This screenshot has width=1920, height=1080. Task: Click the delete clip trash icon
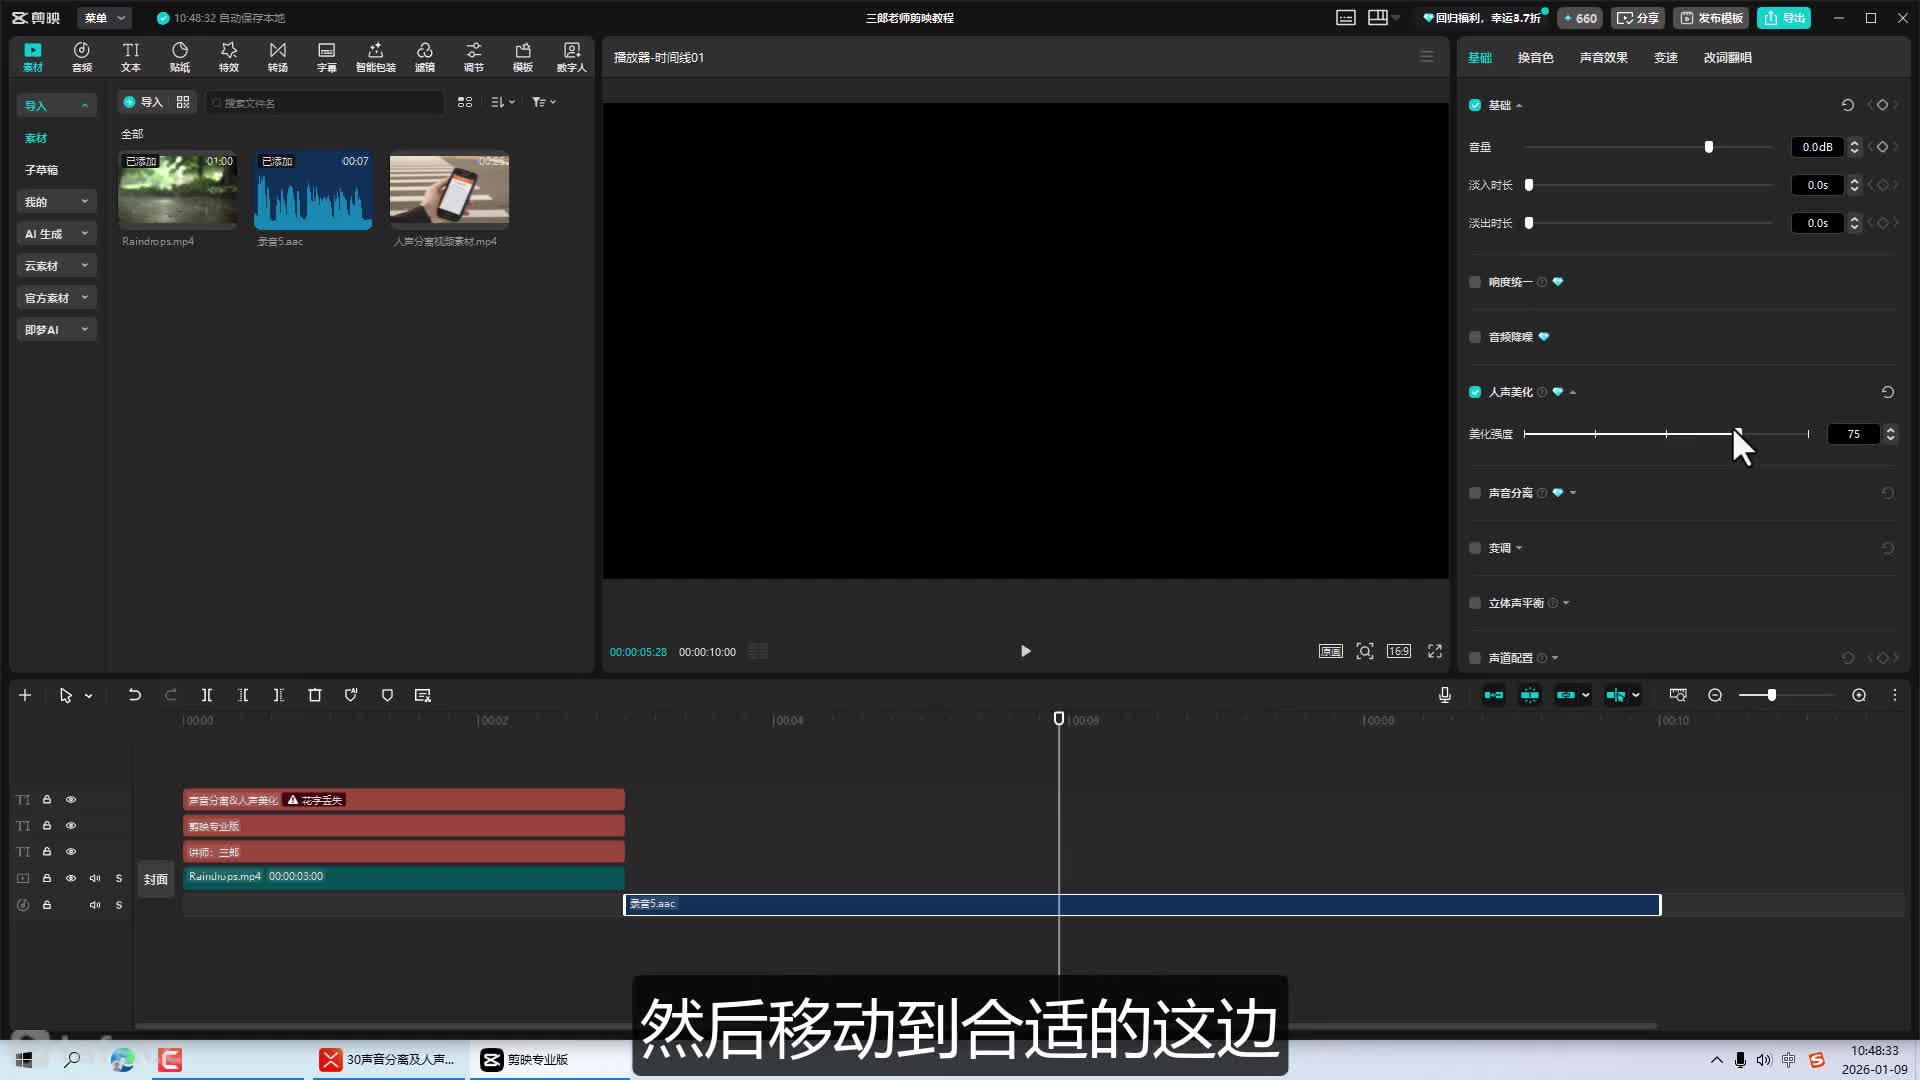(315, 695)
